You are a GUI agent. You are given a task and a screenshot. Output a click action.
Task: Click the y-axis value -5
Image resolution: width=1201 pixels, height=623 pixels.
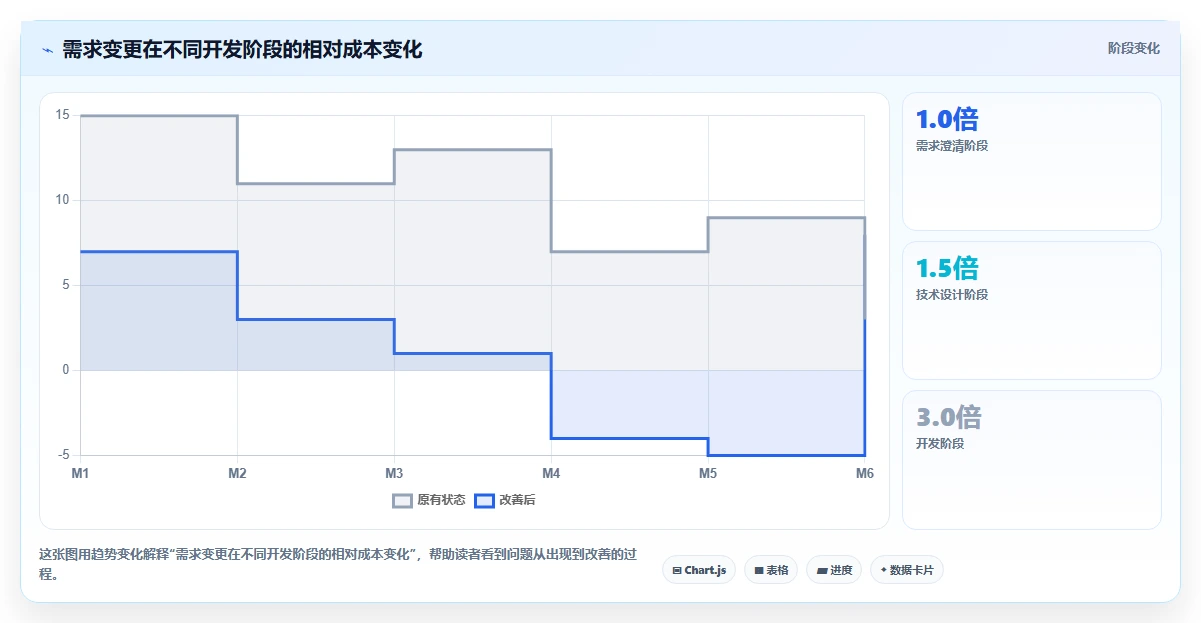click(x=63, y=455)
